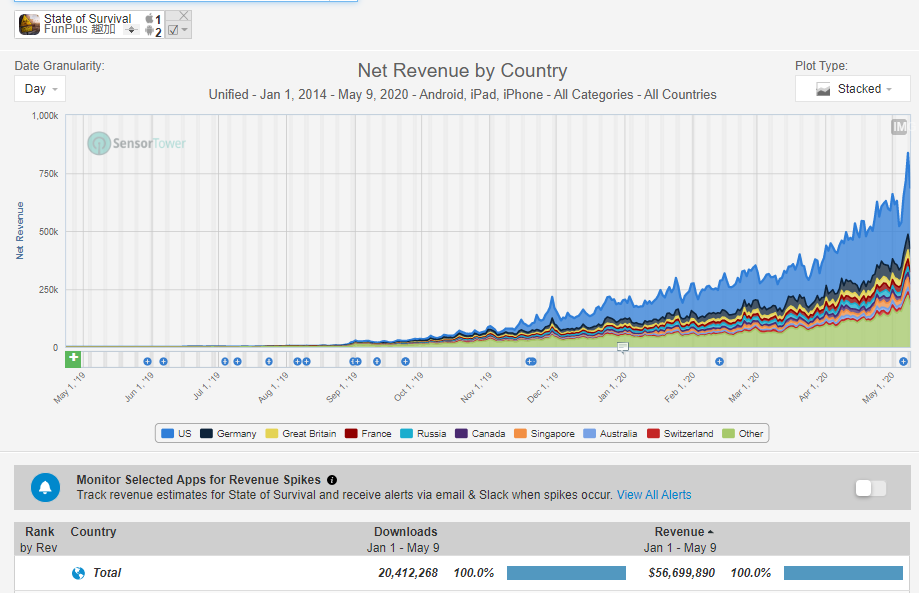Click the 20,412,268 downloads total value
Image resolution: width=919 pixels, height=593 pixels.
click(x=408, y=573)
